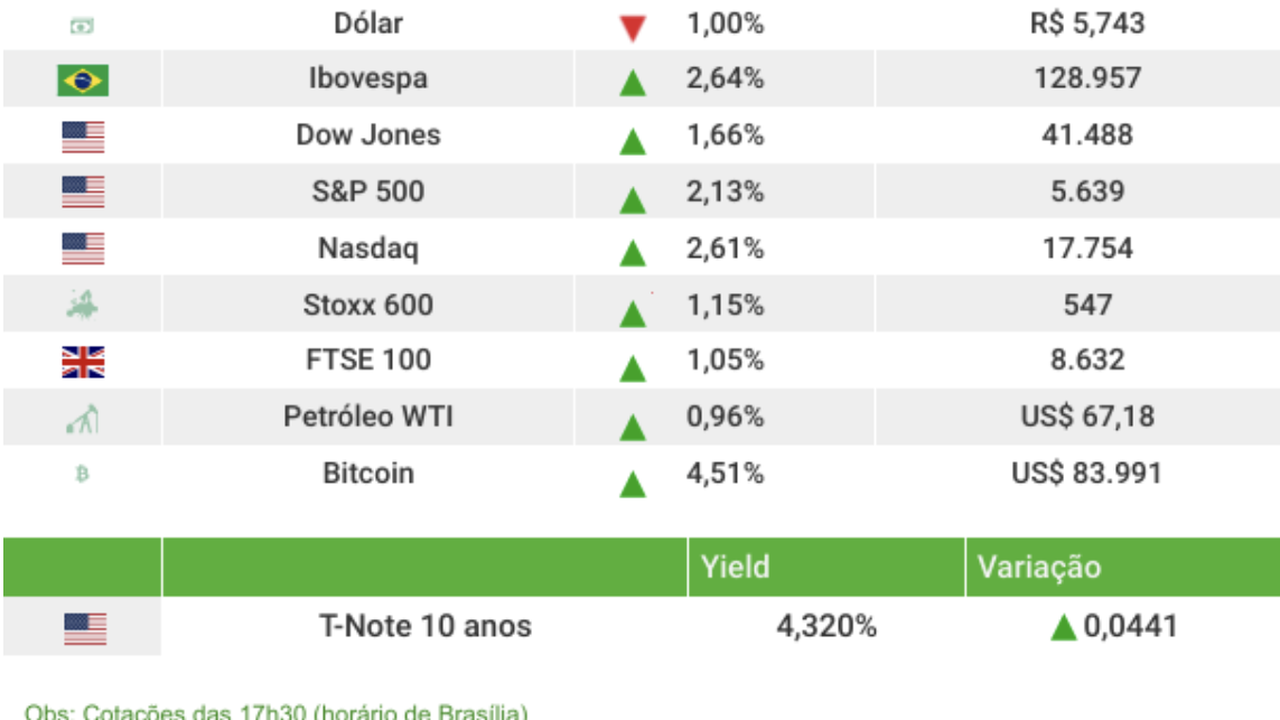
Task: Select the Variação column header
Action: 1039,567
